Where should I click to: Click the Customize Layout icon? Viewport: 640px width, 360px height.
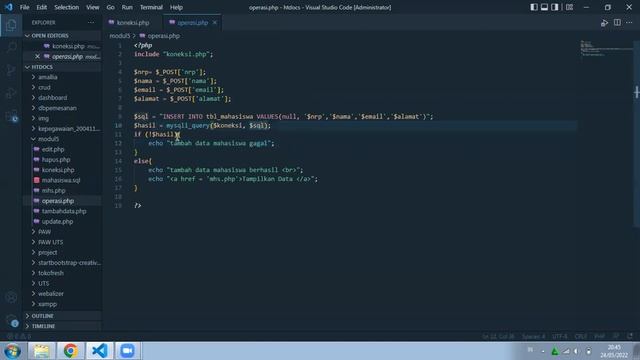569,7
